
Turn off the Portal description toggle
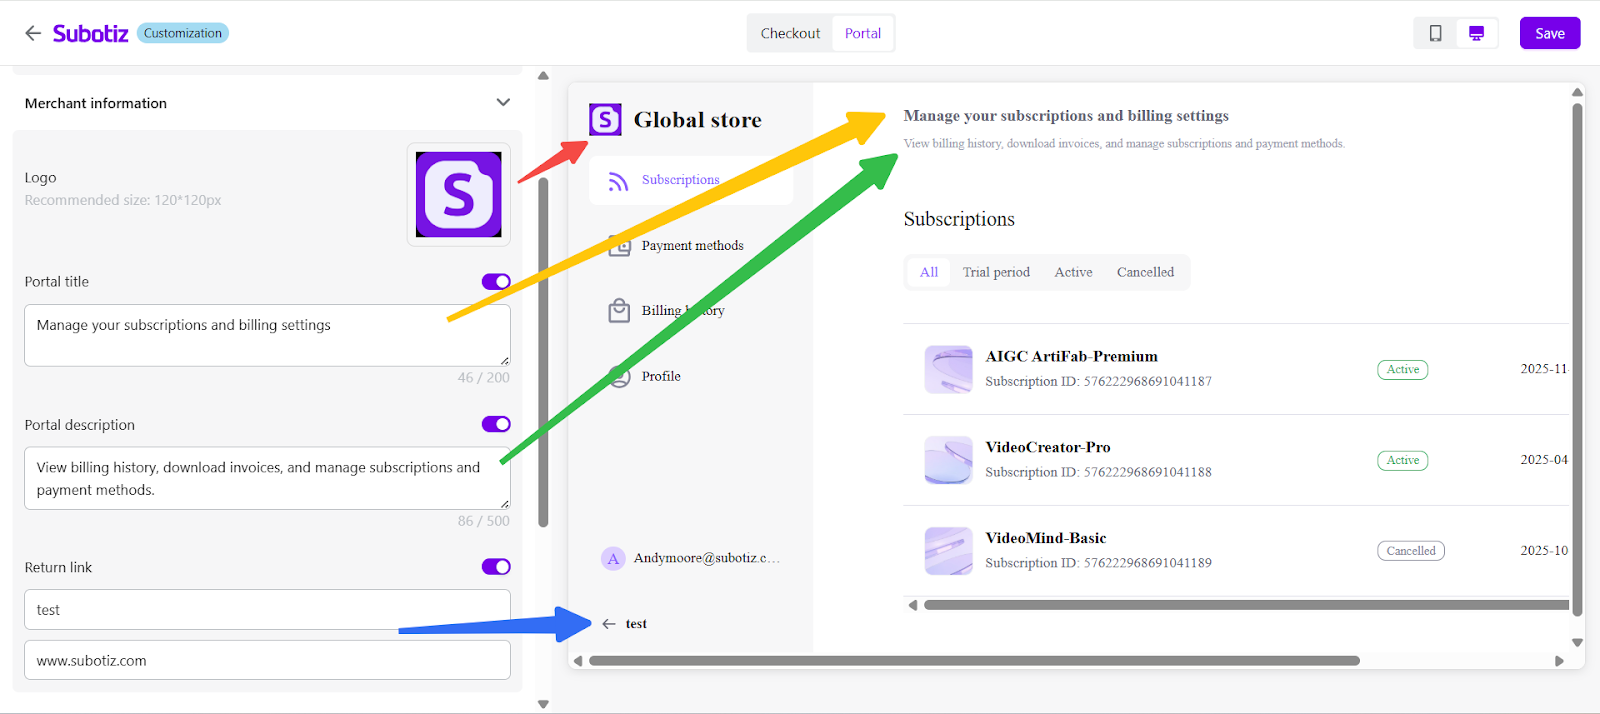tap(496, 424)
